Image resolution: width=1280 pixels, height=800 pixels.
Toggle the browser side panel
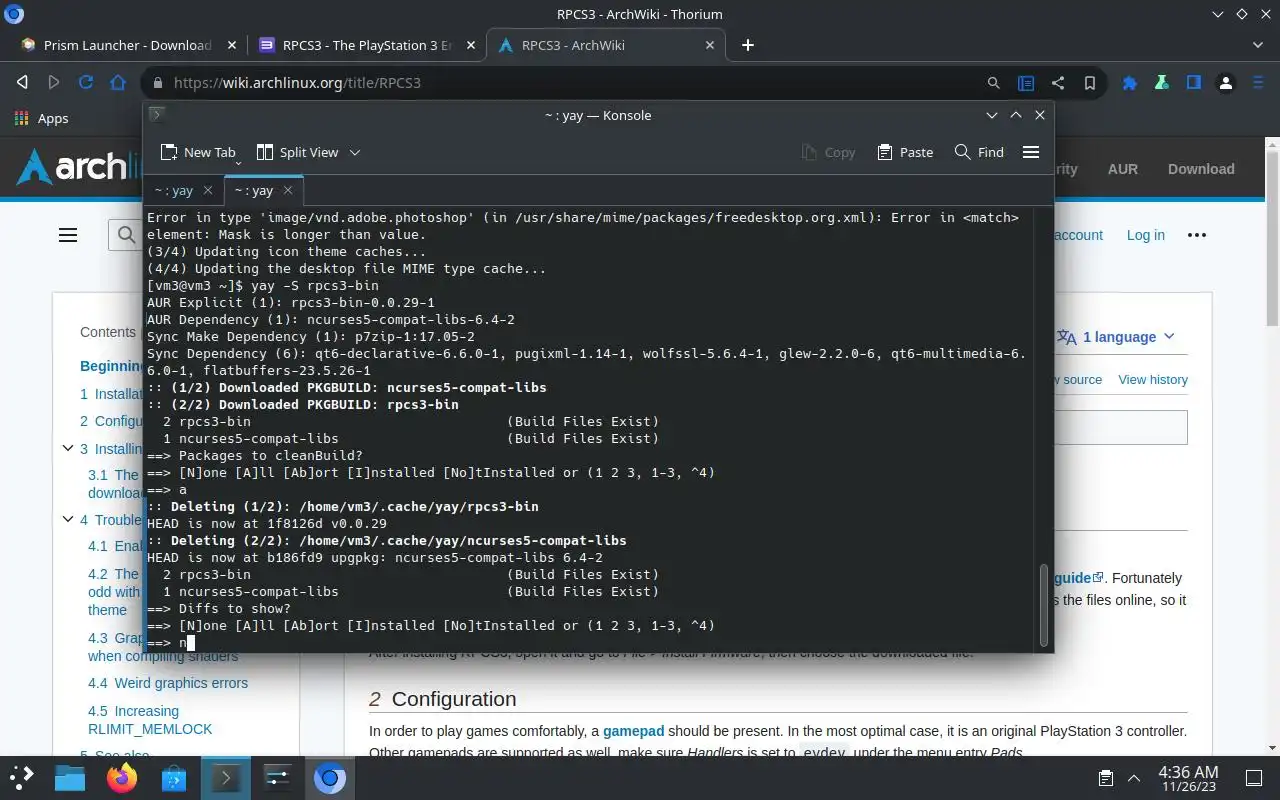coord(1194,83)
